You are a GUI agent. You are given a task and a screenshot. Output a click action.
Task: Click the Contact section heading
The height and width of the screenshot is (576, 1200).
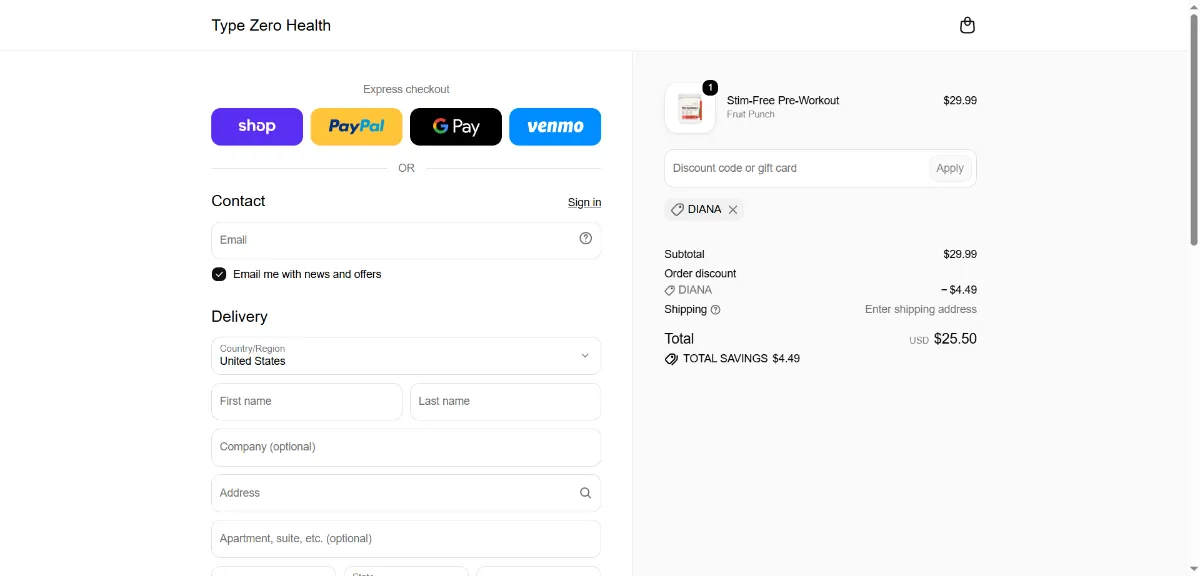coord(238,201)
